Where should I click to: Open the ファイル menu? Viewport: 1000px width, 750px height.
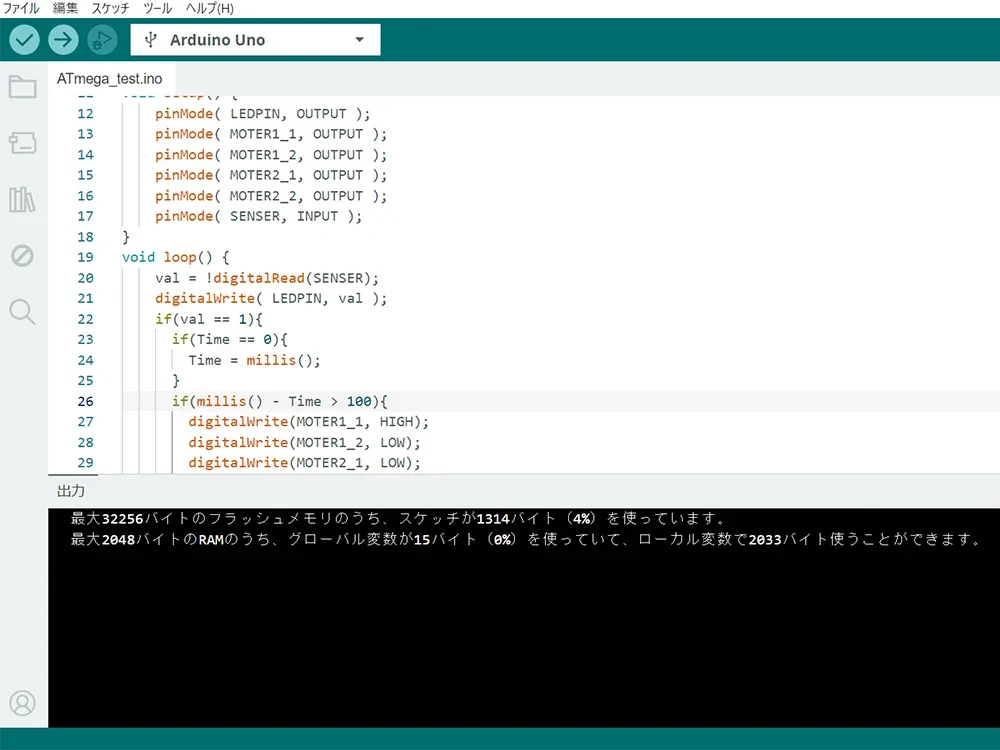point(22,8)
